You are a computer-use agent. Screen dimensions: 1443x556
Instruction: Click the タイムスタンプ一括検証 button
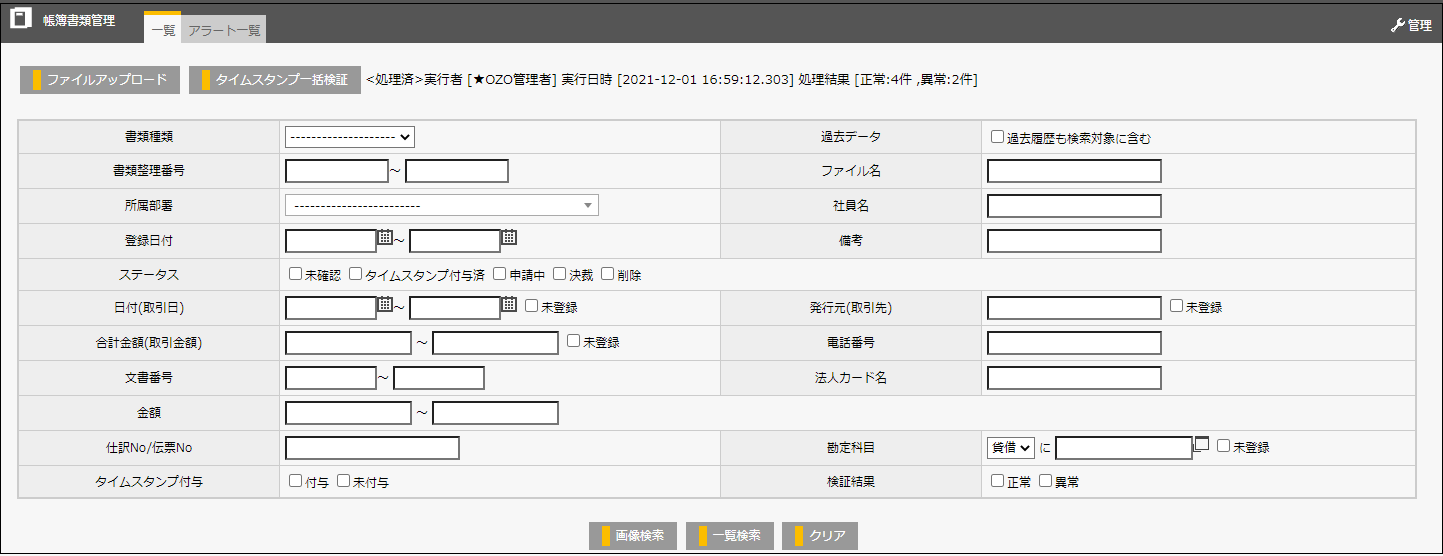274,80
